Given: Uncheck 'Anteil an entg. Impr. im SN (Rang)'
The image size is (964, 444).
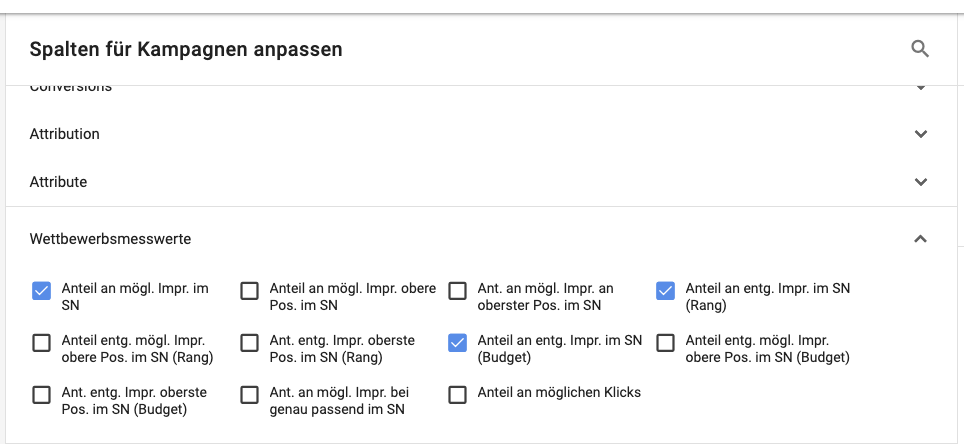Looking at the screenshot, I should [666, 291].
